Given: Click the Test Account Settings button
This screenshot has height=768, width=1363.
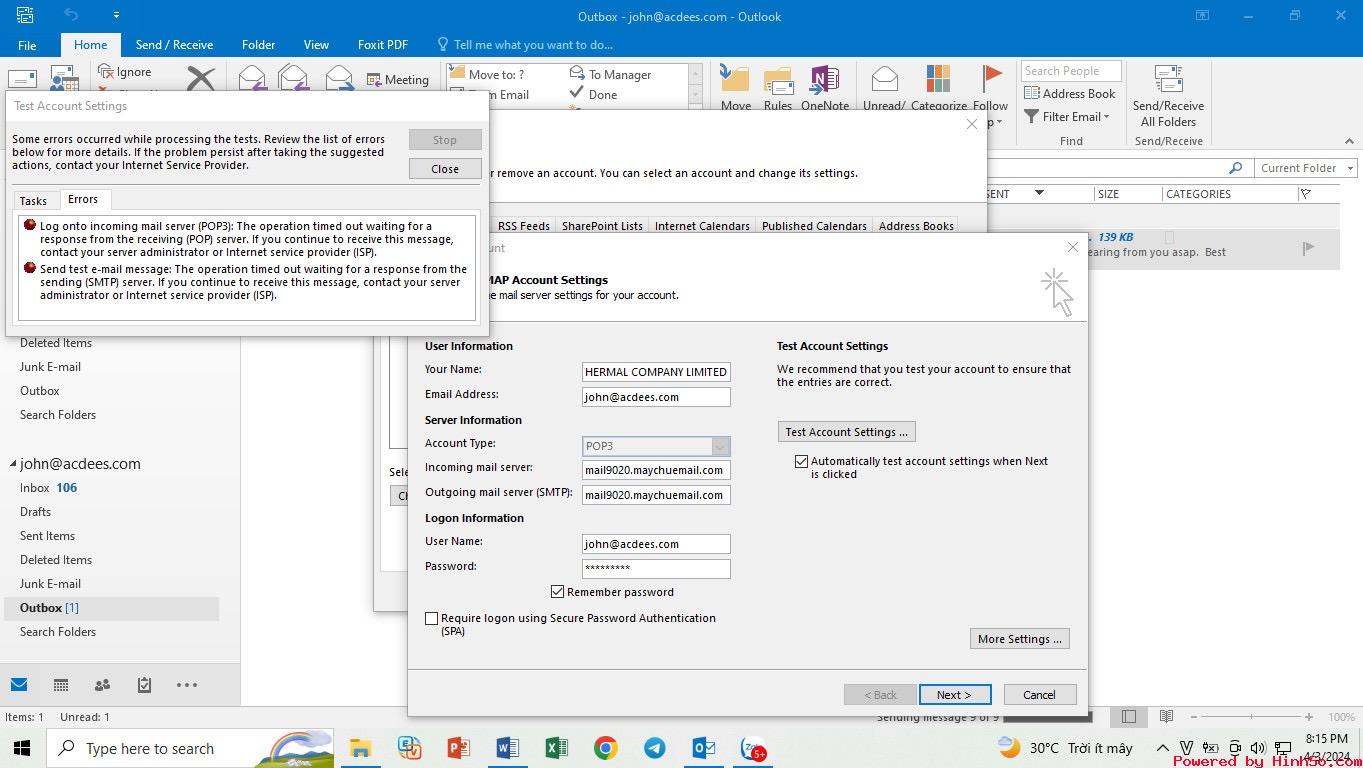Looking at the screenshot, I should (846, 432).
